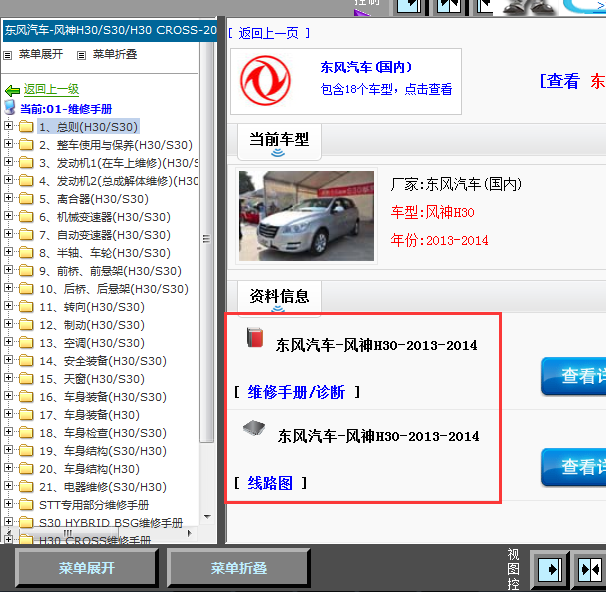Open 线路图 link
The height and width of the screenshot is (592, 606).
pyautogui.click(x=270, y=483)
